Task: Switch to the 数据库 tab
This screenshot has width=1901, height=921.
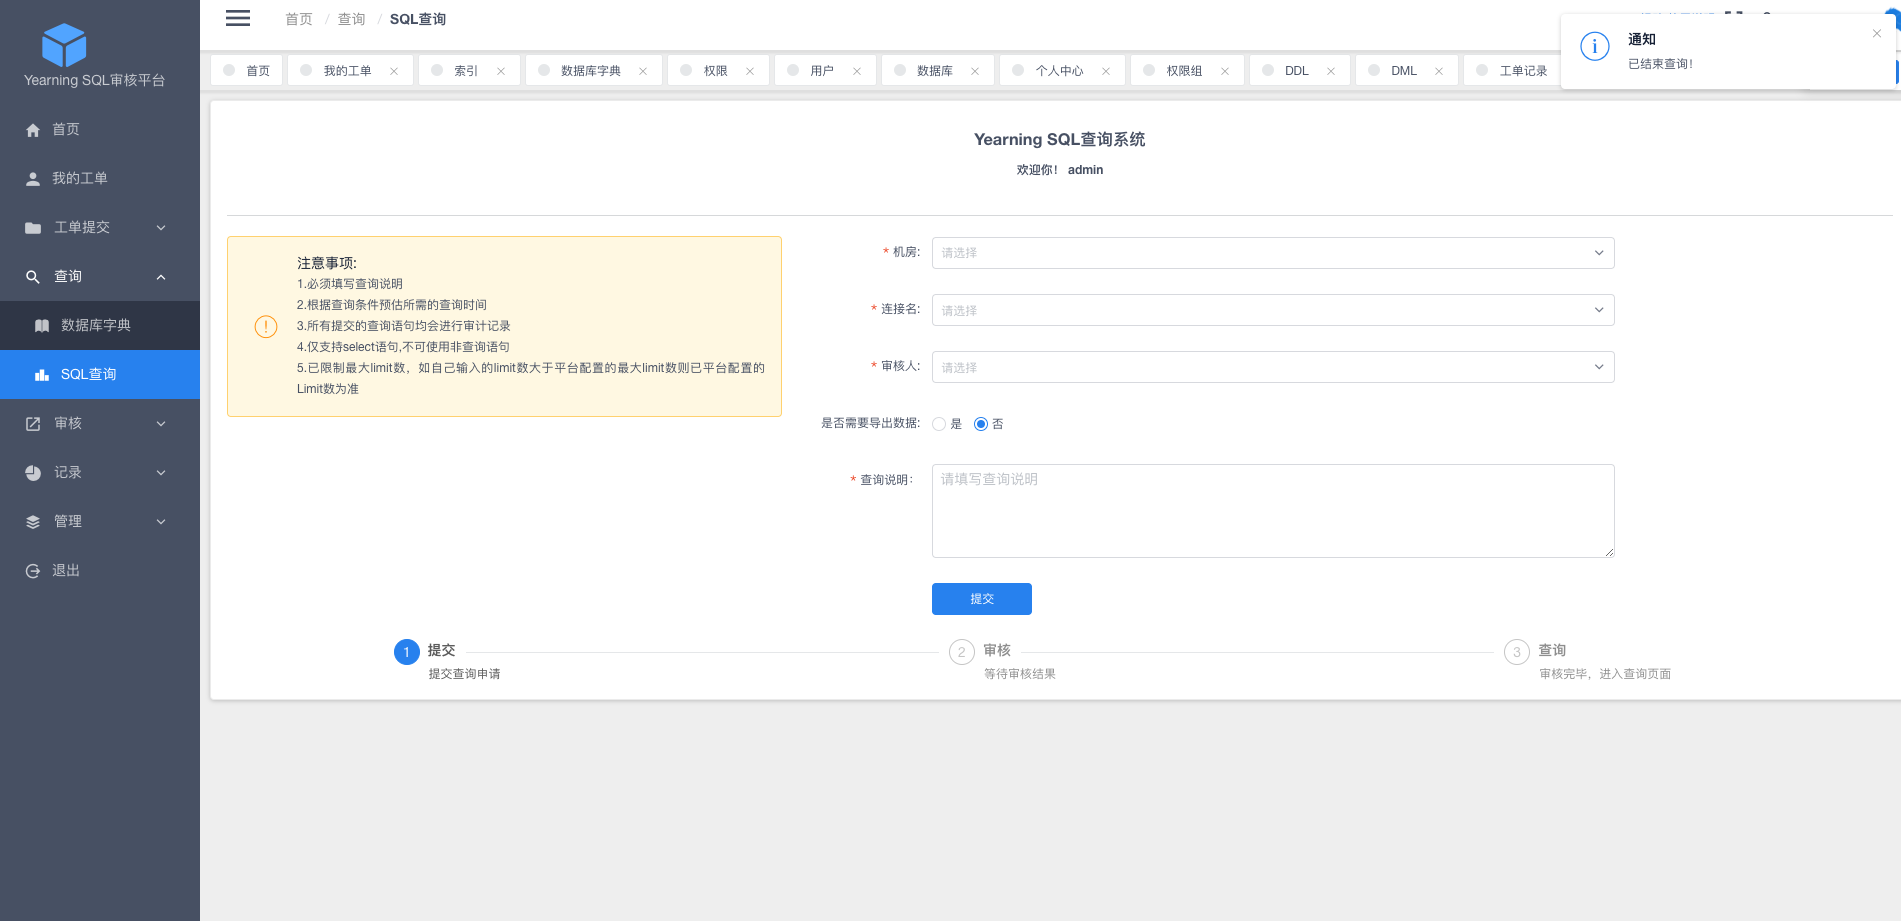Action: [937, 71]
